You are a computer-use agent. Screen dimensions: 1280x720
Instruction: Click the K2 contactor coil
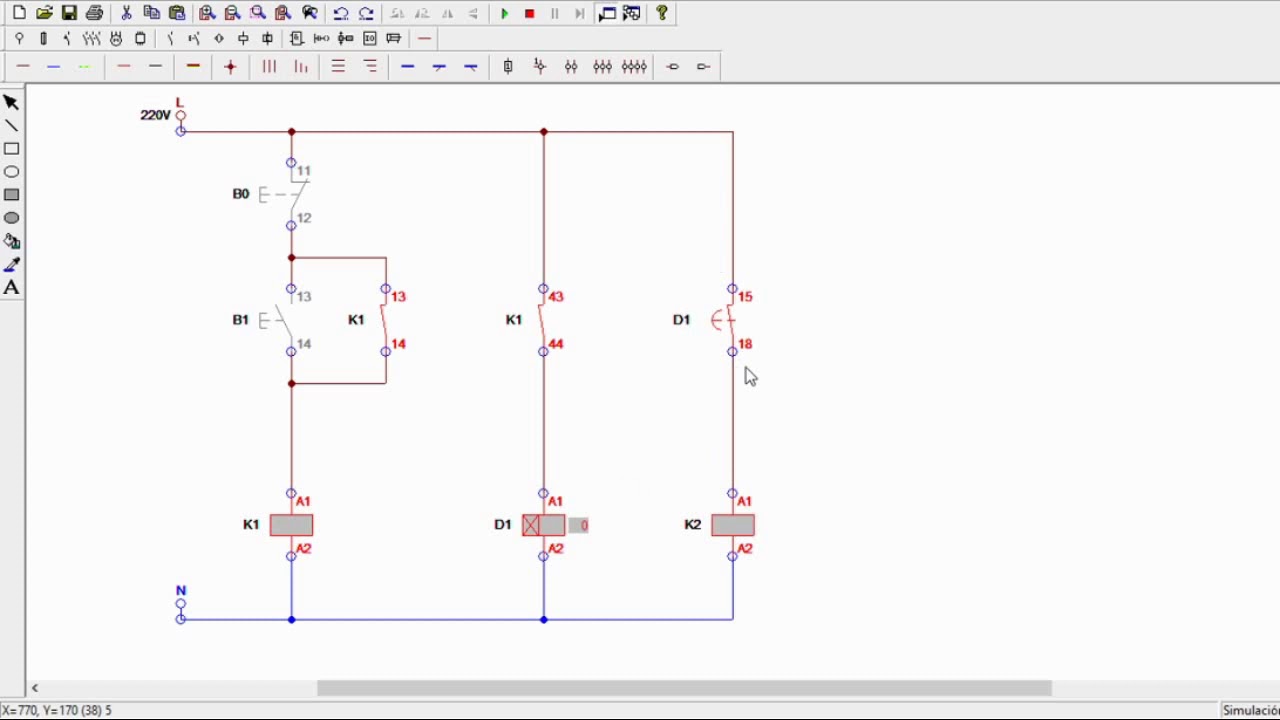coord(733,525)
